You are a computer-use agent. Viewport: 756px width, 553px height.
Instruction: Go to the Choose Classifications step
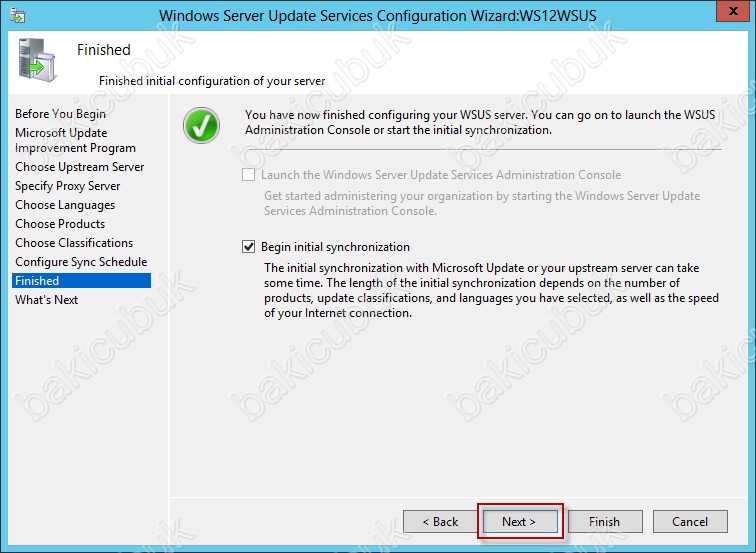[74, 243]
